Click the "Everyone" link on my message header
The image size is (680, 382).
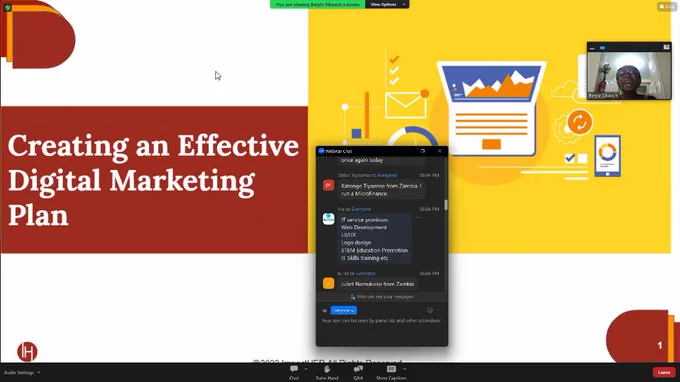point(361,209)
